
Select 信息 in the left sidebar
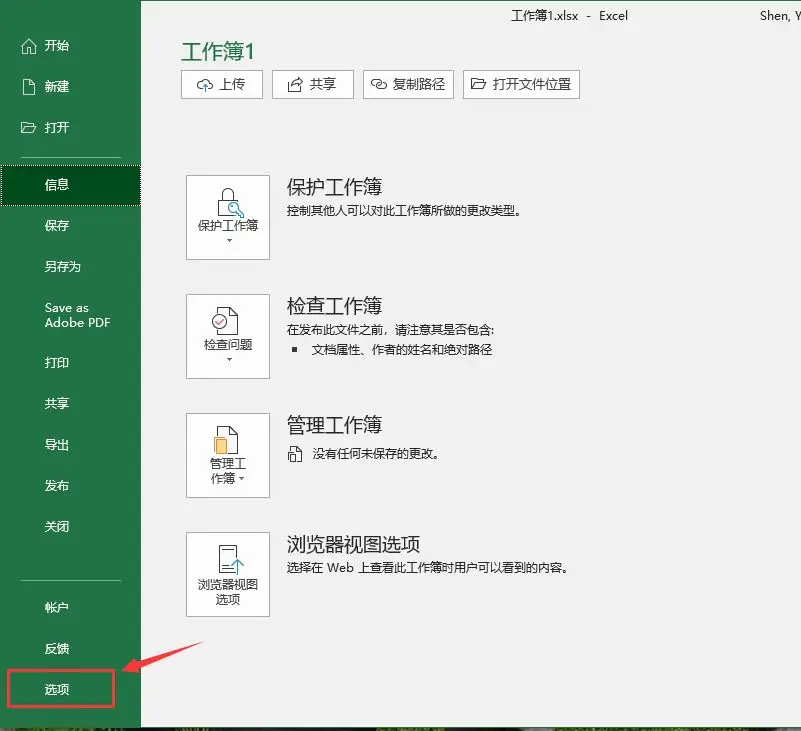point(57,185)
